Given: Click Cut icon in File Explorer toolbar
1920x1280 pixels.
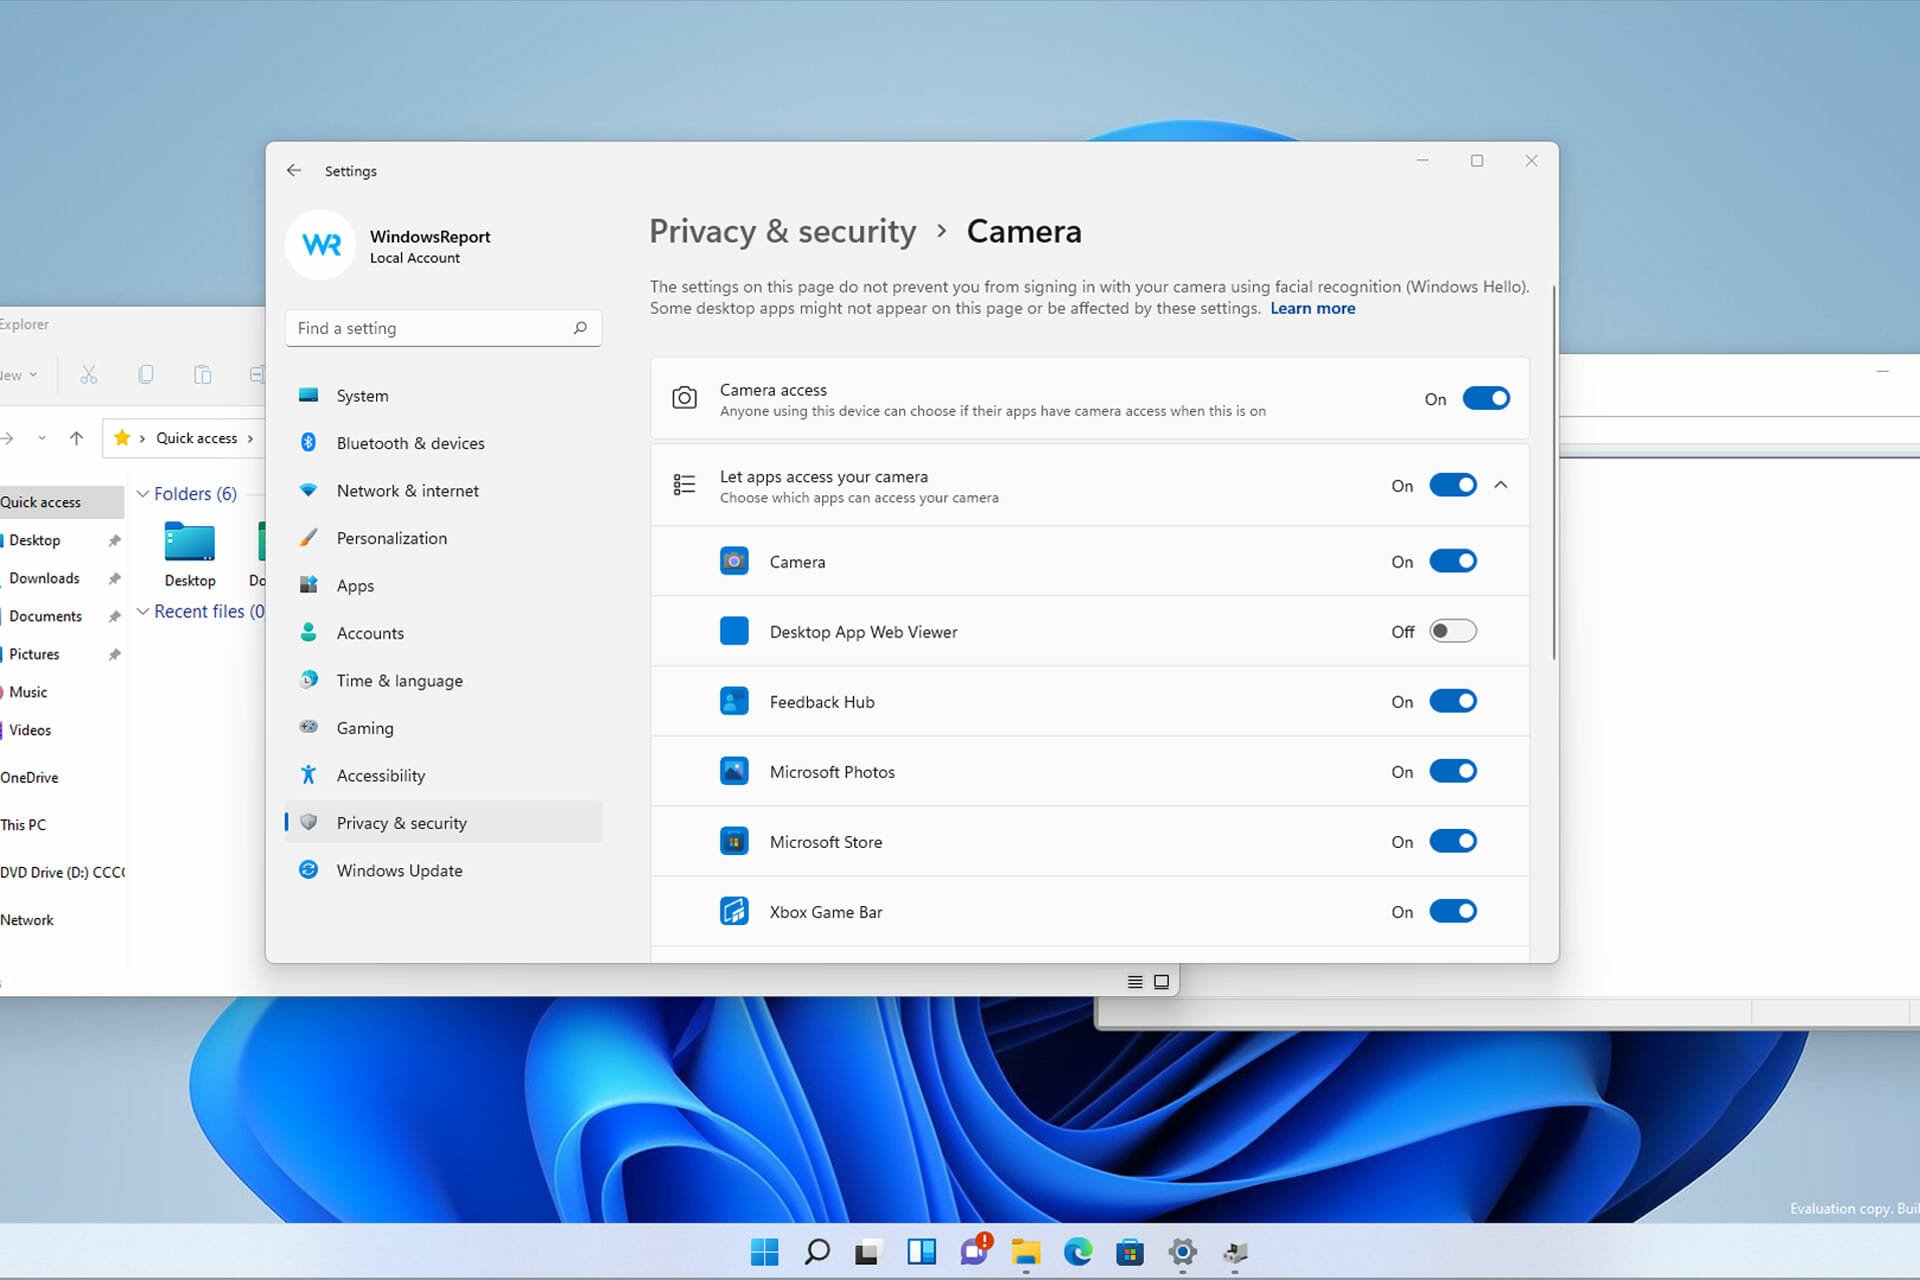Looking at the screenshot, I should [x=89, y=375].
